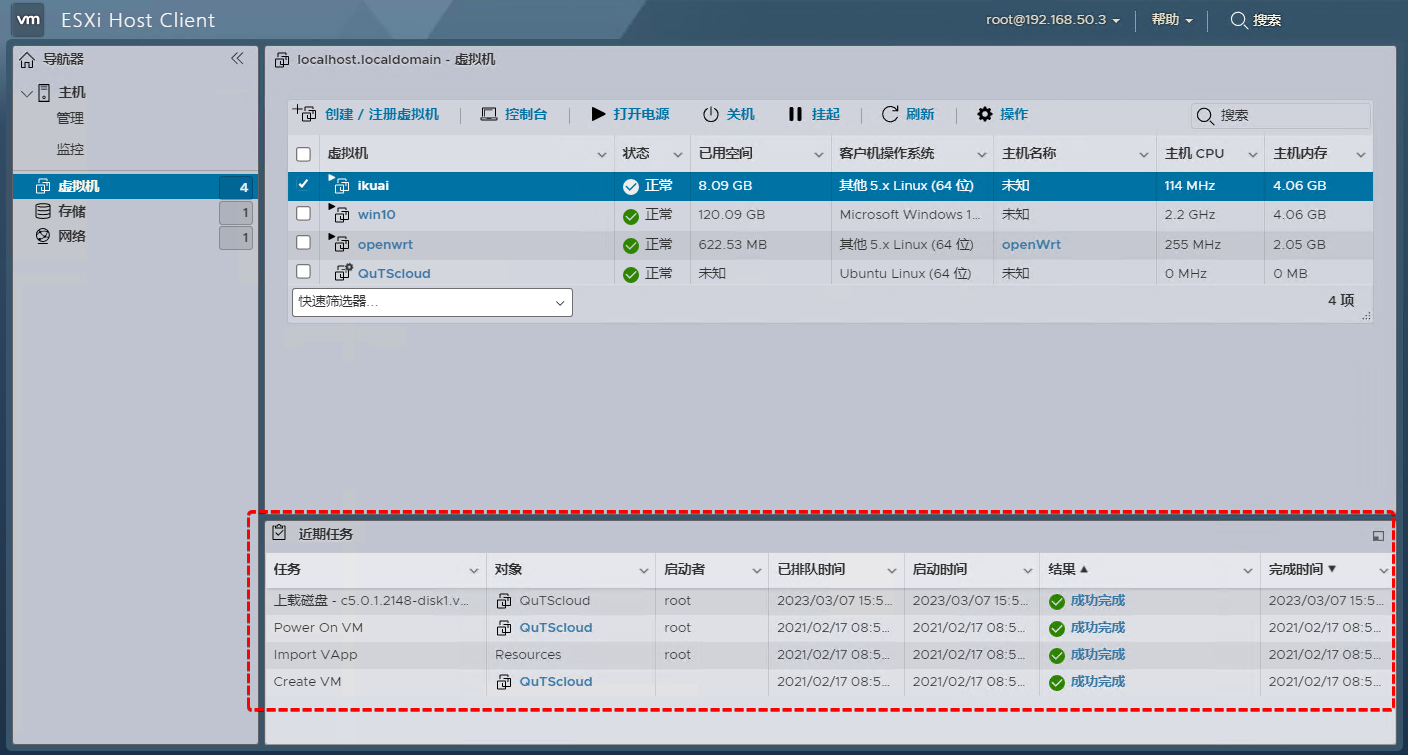Click 成功完成 link for Create VM task
The image size is (1408, 755).
click(1098, 682)
